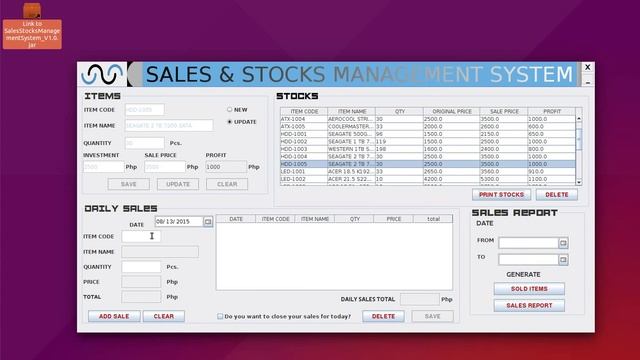Minimize the Sales & Stocks window
The image size is (640, 360).
tap(588, 82)
